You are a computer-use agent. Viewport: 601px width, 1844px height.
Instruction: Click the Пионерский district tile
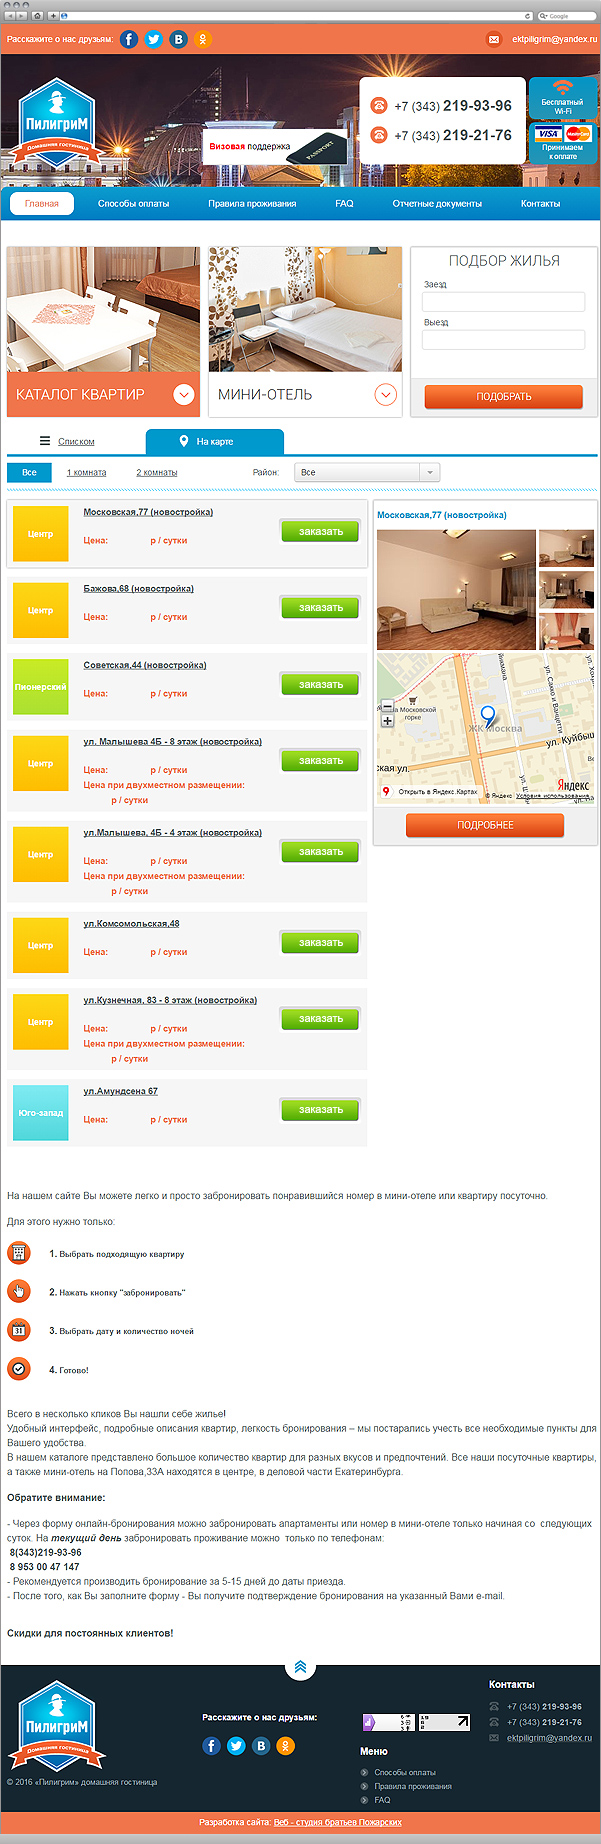tap(40, 687)
